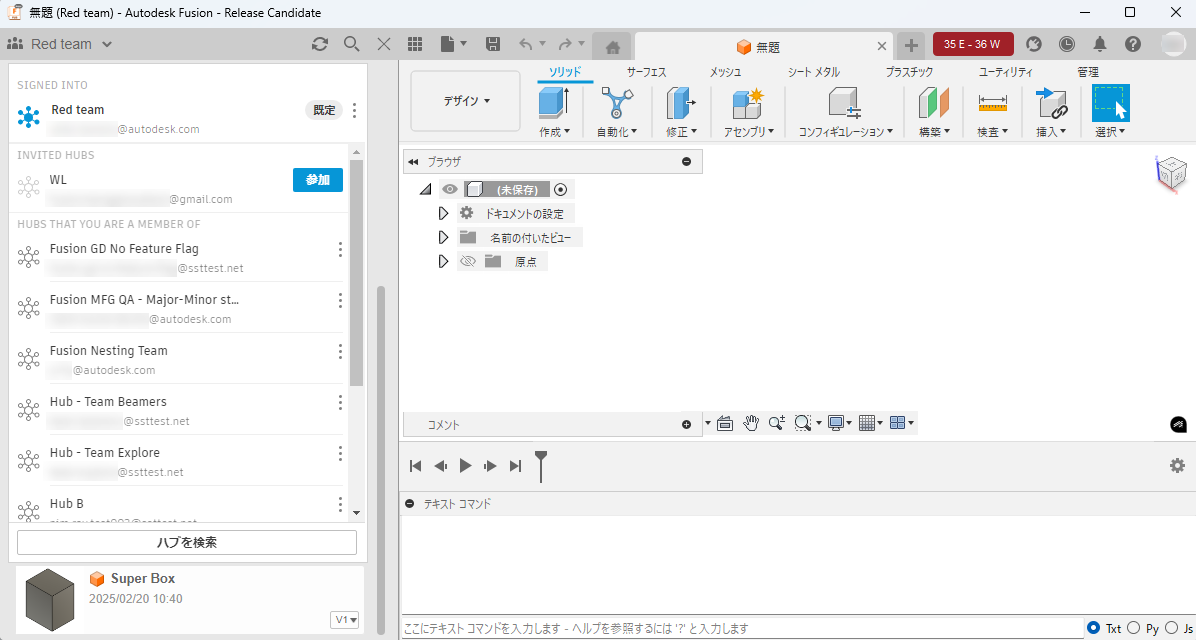Refresh the data panel
Image resolution: width=1196 pixels, height=640 pixels.
pos(320,44)
